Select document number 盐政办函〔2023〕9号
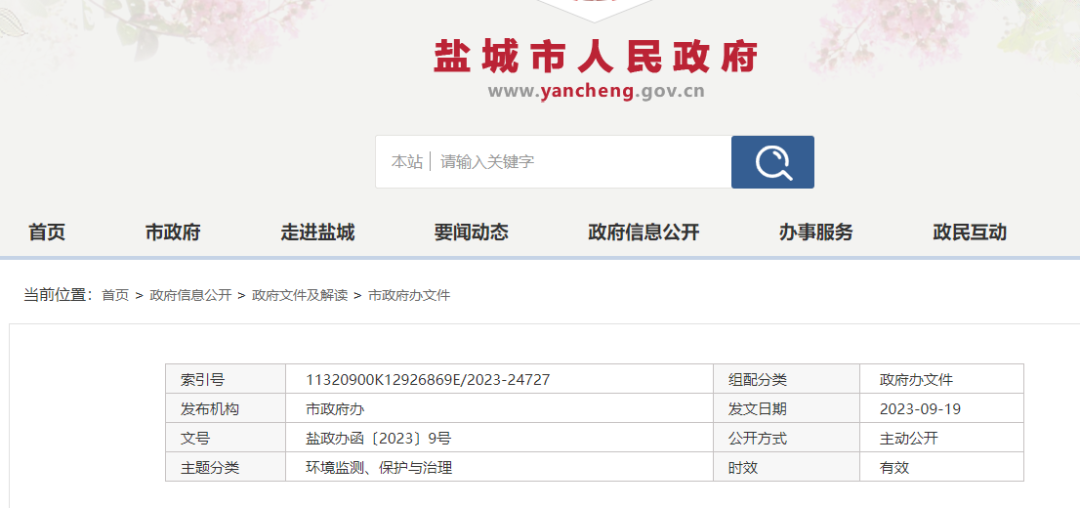The image size is (1080, 508). coord(378,438)
